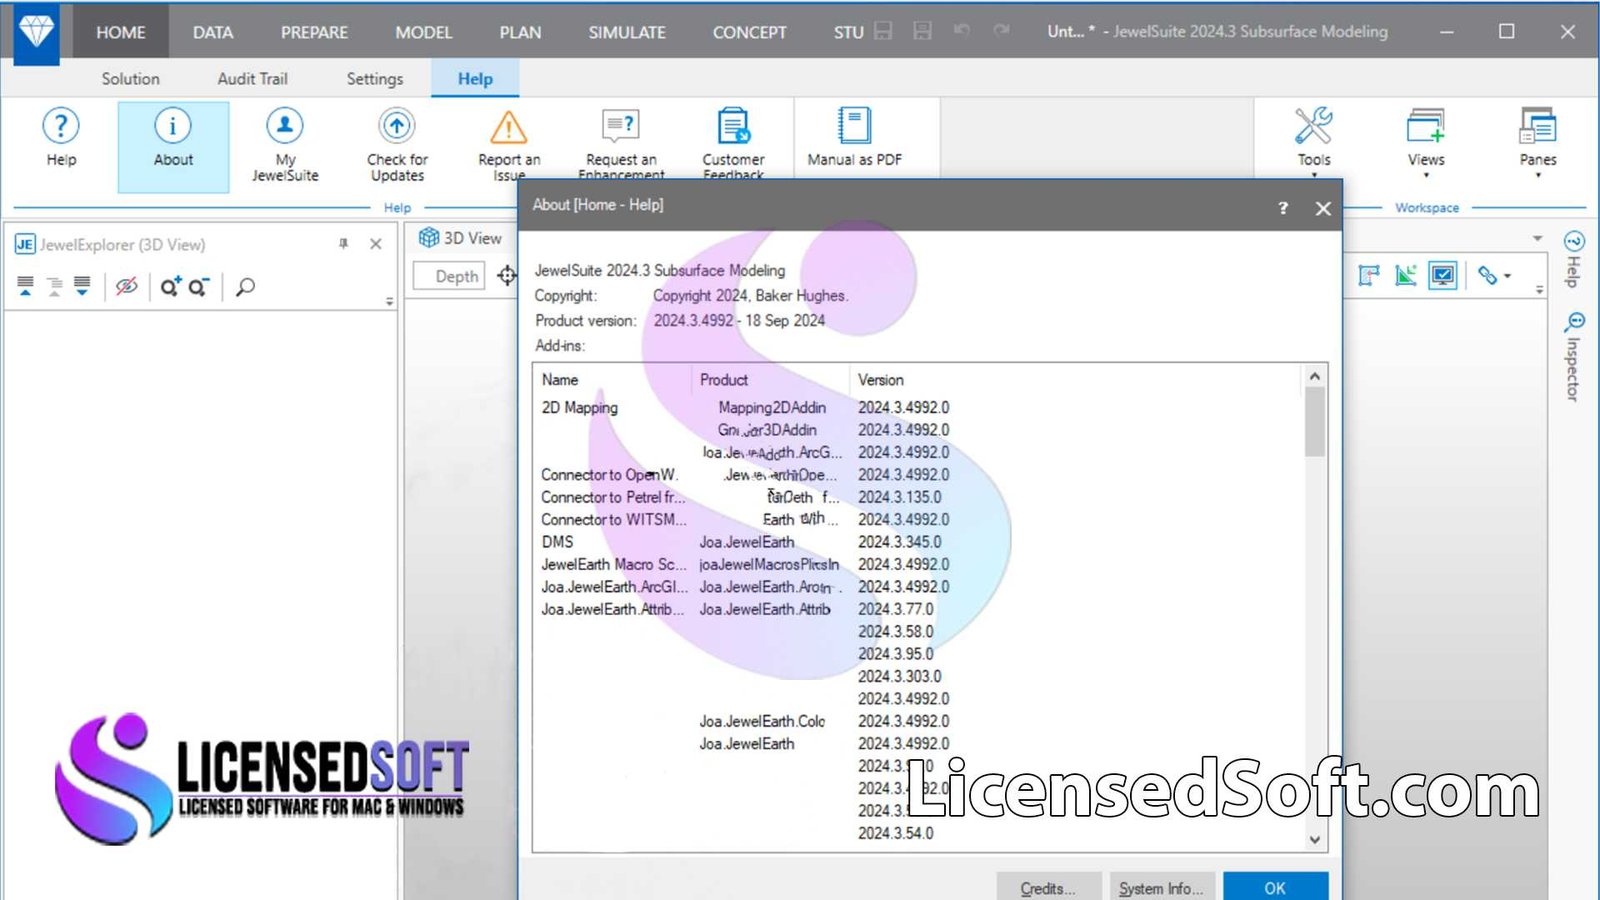Select the 3D View tab
Viewport: 1600px width, 900px height.
pyautogui.click(x=461, y=238)
